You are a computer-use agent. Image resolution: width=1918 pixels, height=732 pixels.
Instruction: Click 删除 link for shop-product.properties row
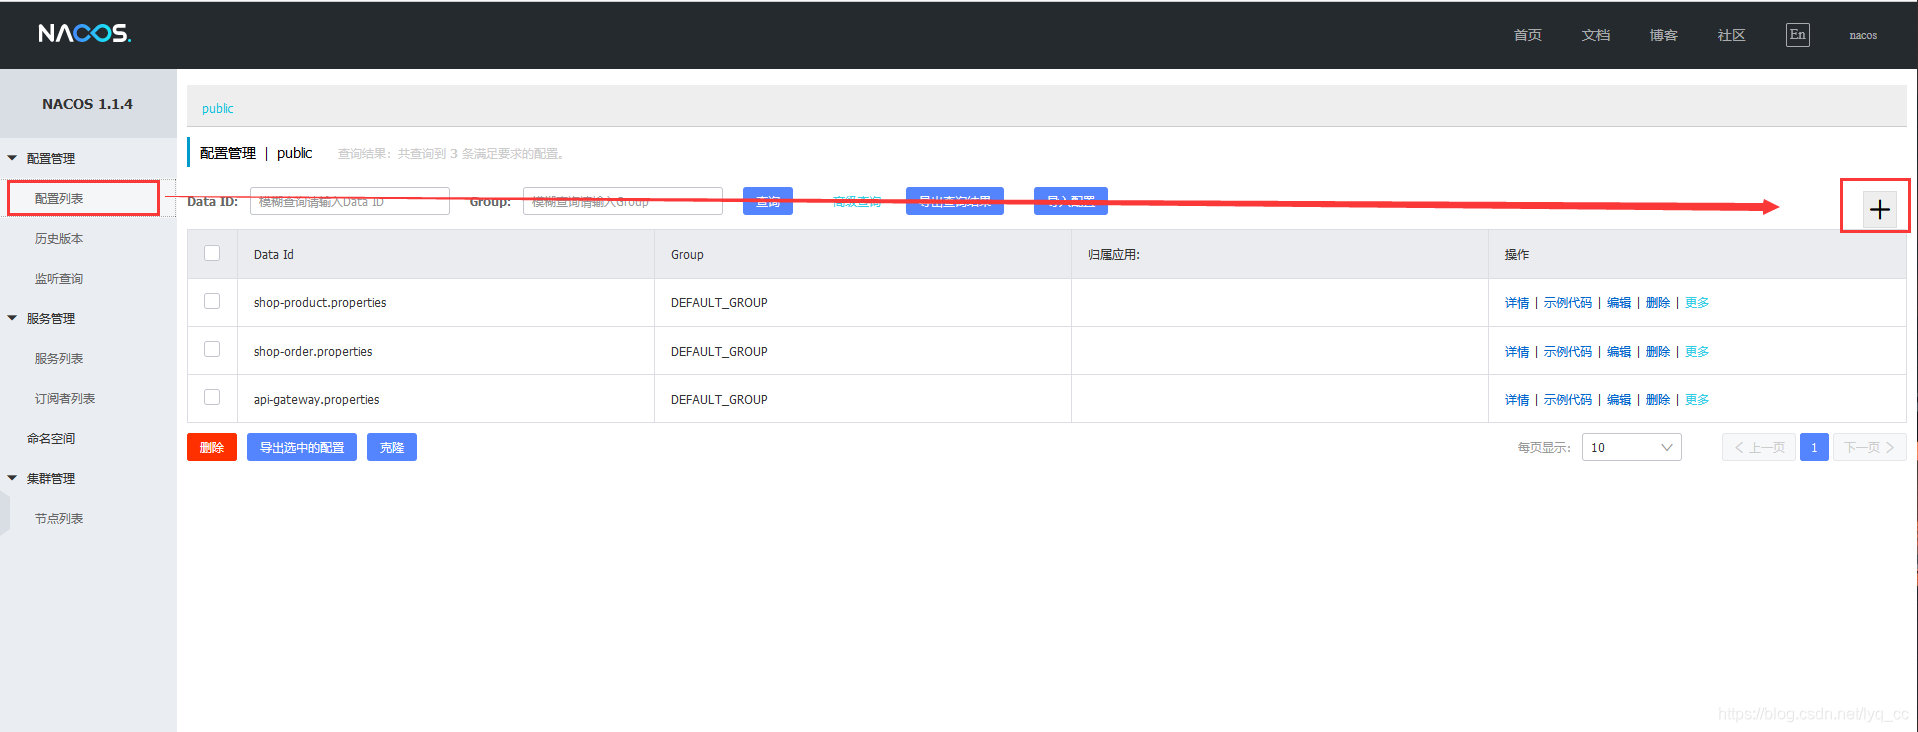click(1658, 302)
